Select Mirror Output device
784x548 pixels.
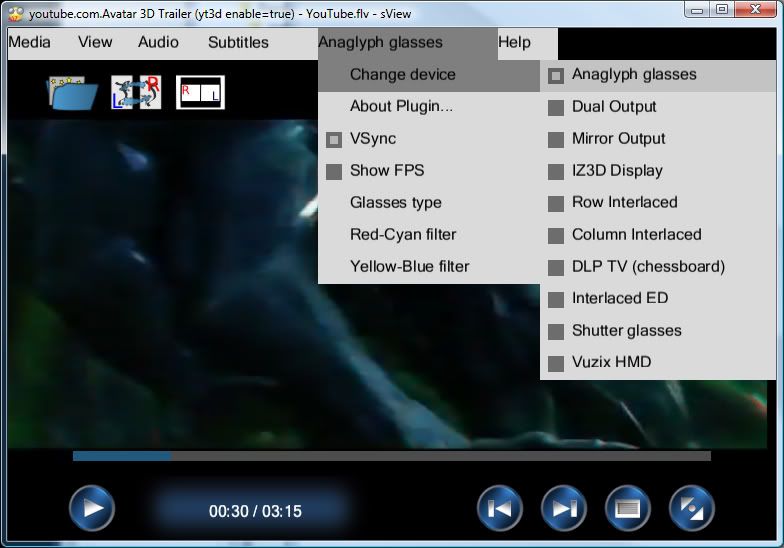(658, 139)
